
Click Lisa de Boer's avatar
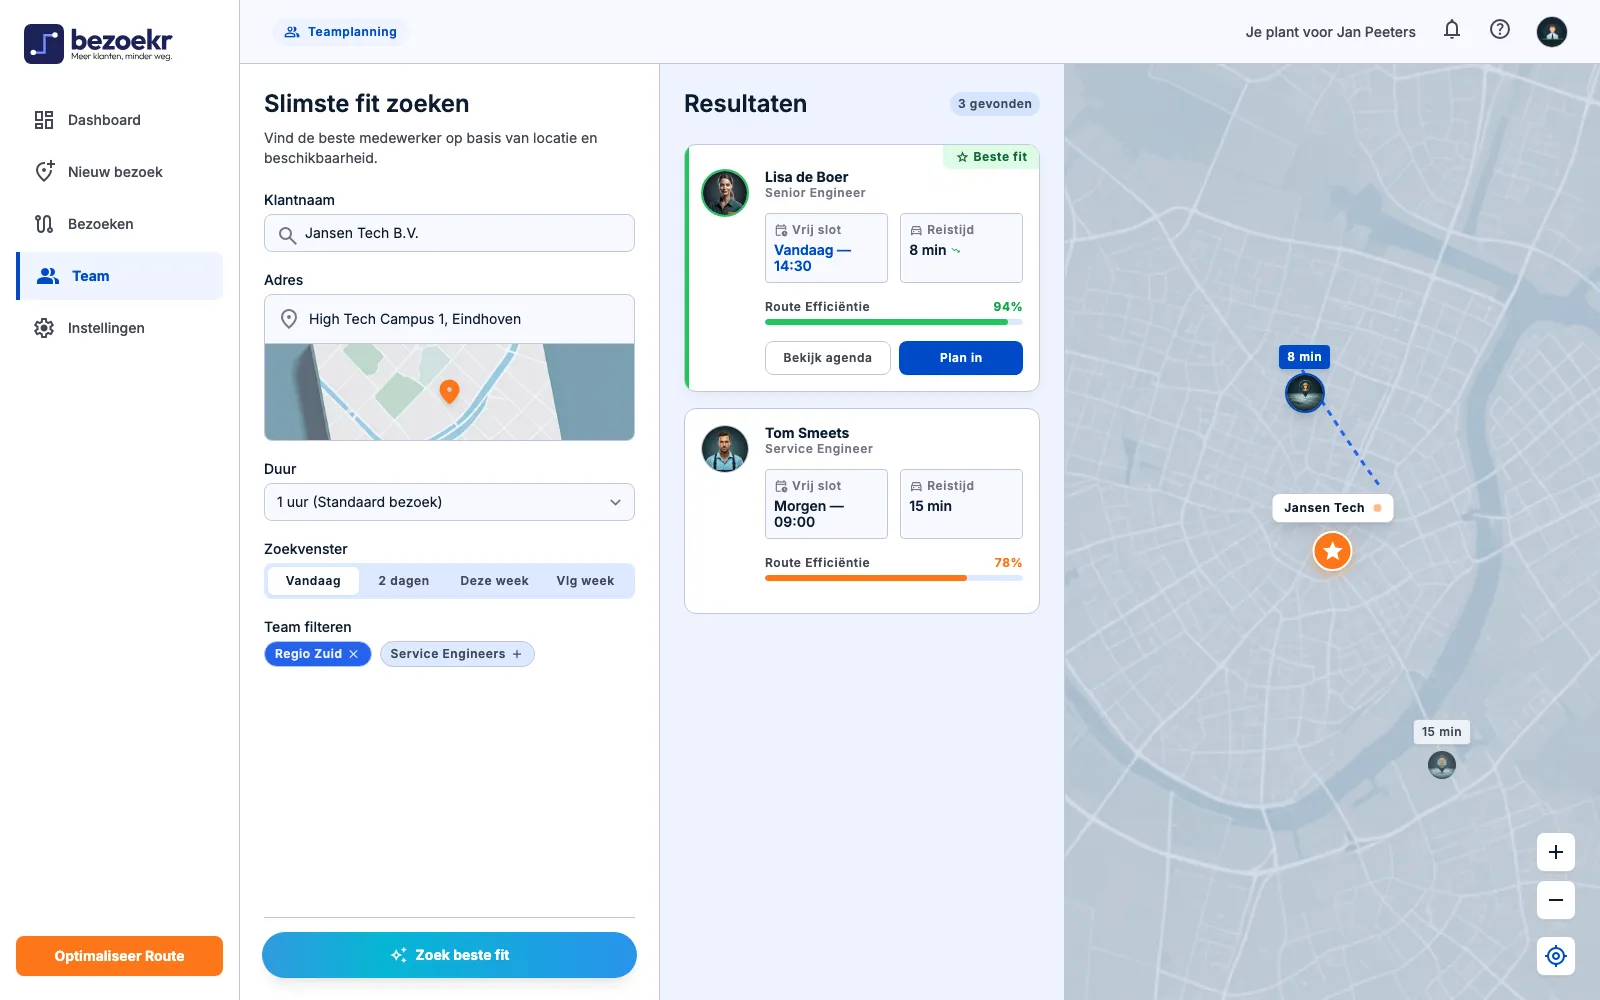(725, 193)
